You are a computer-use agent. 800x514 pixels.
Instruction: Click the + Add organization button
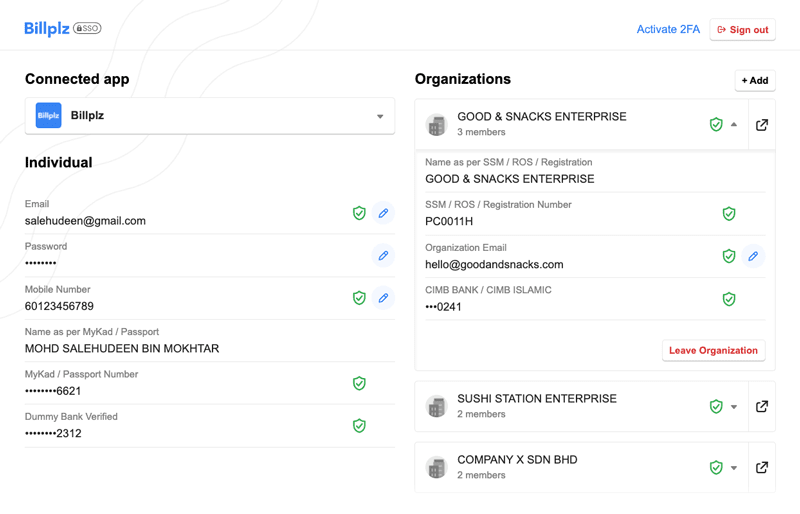755,81
